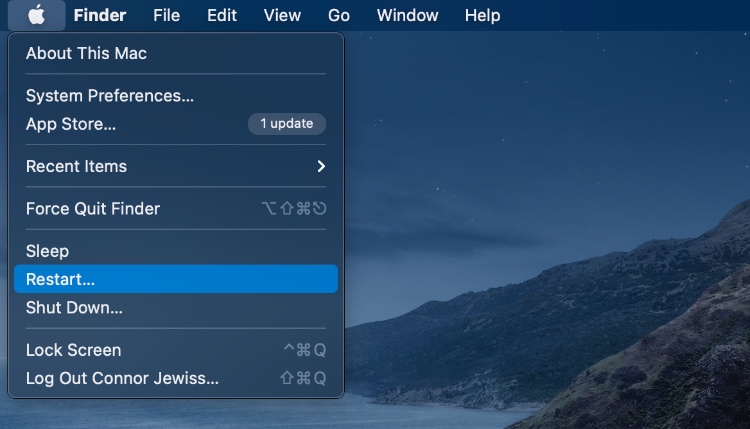Put the Mac to Sleep
This screenshot has height=429, width=750.
[x=176, y=251]
